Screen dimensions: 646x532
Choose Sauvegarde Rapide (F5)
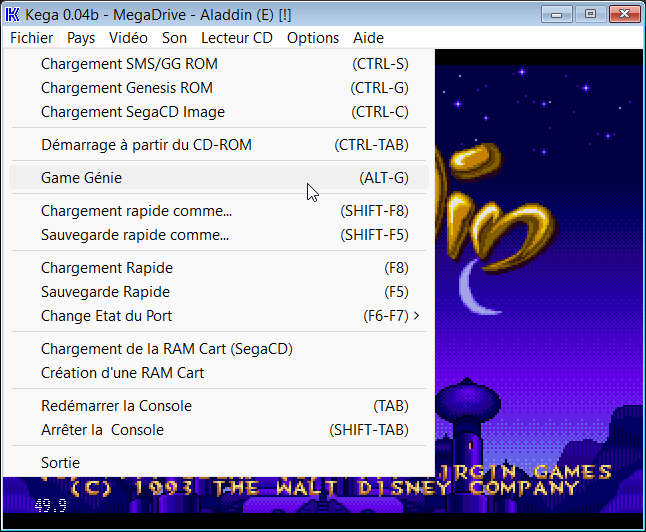pyautogui.click(x=219, y=292)
